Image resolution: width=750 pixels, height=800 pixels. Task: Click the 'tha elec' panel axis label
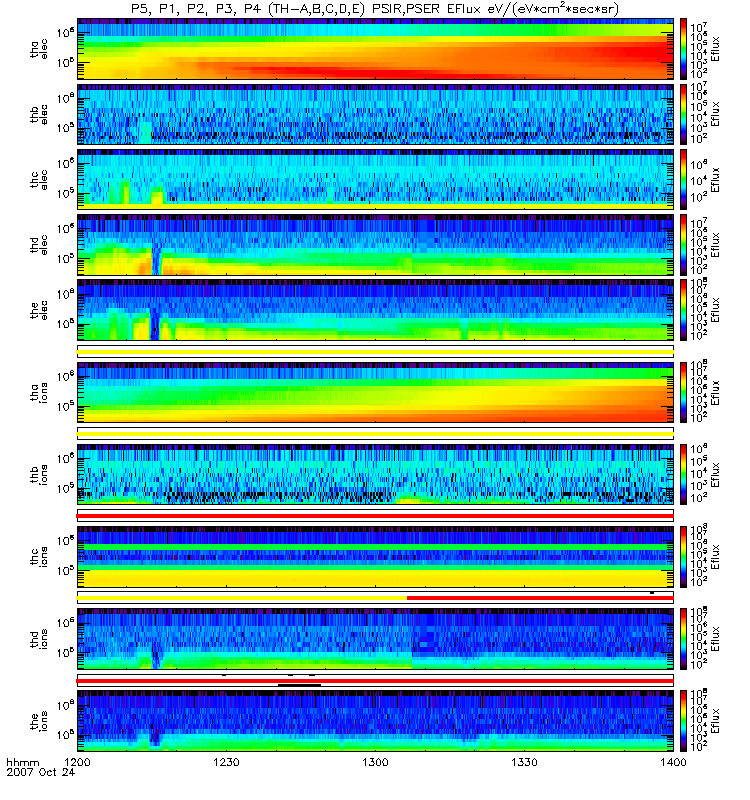click(39, 49)
